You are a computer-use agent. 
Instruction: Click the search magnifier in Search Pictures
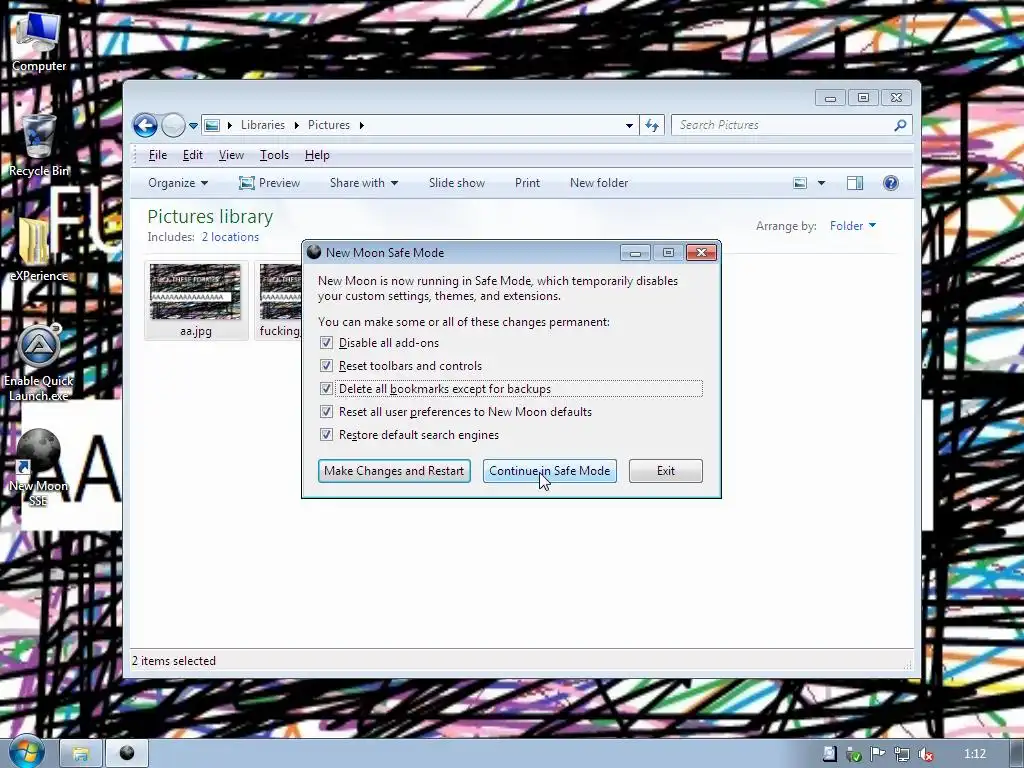click(x=900, y=125)
